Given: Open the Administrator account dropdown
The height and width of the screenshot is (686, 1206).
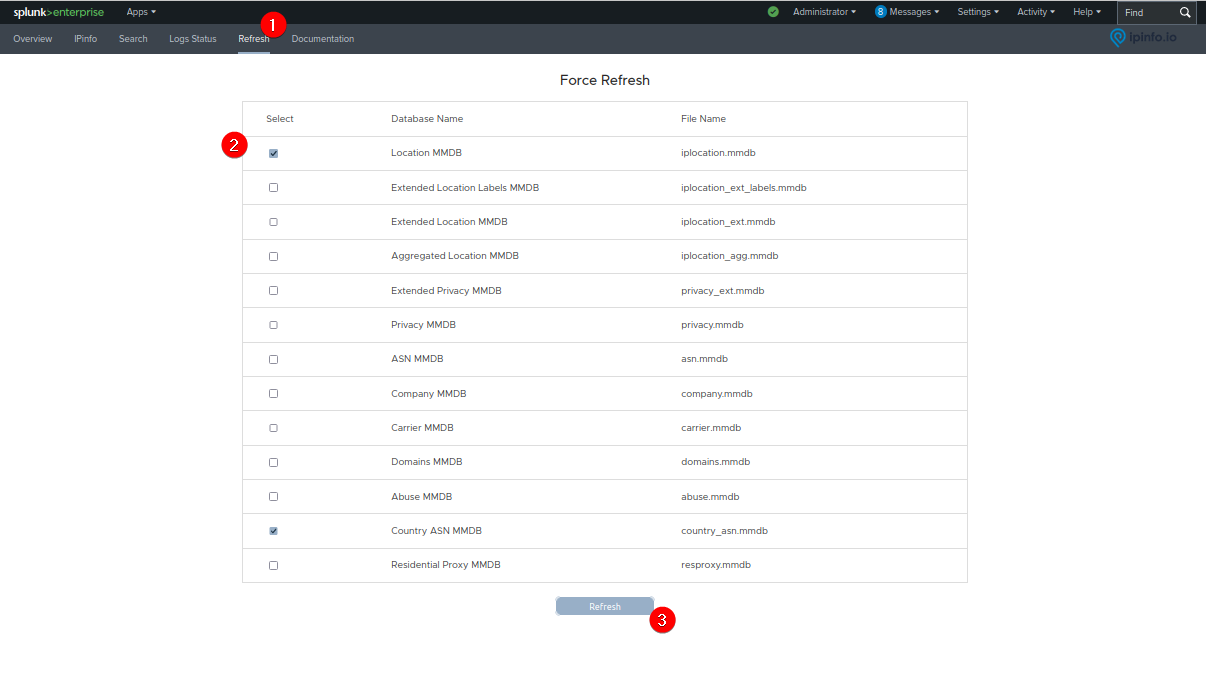Looking at the screenshot, I should click(823, 12).
